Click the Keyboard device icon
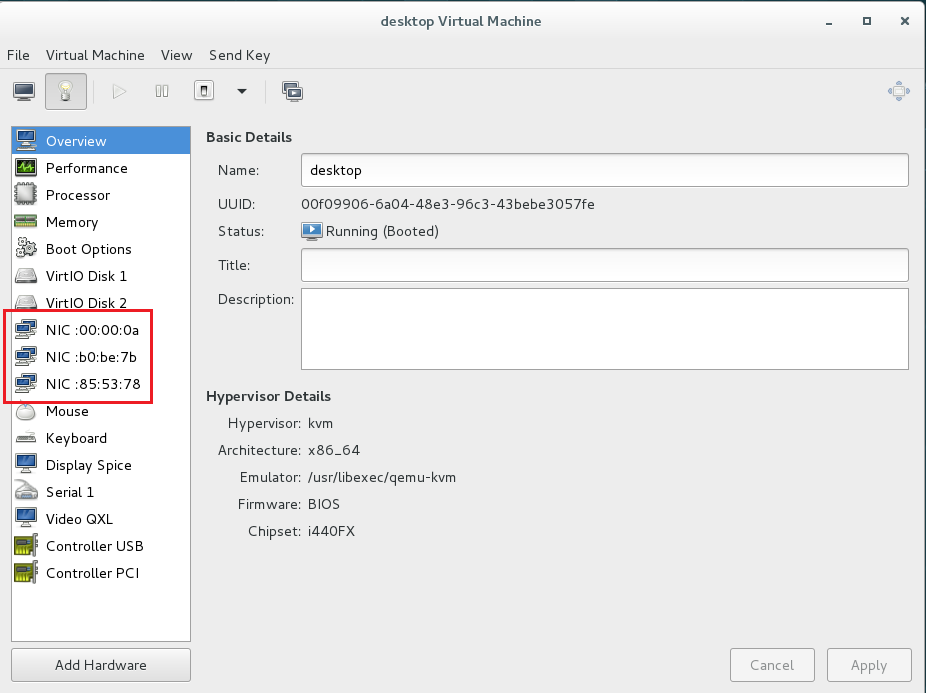 (x=26, y=438)
